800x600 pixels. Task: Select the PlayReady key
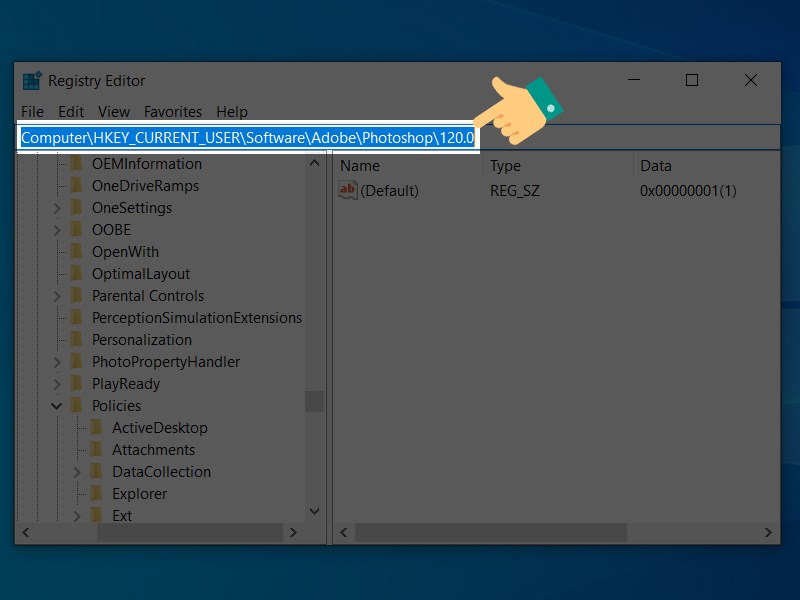[x=126, y=384]
